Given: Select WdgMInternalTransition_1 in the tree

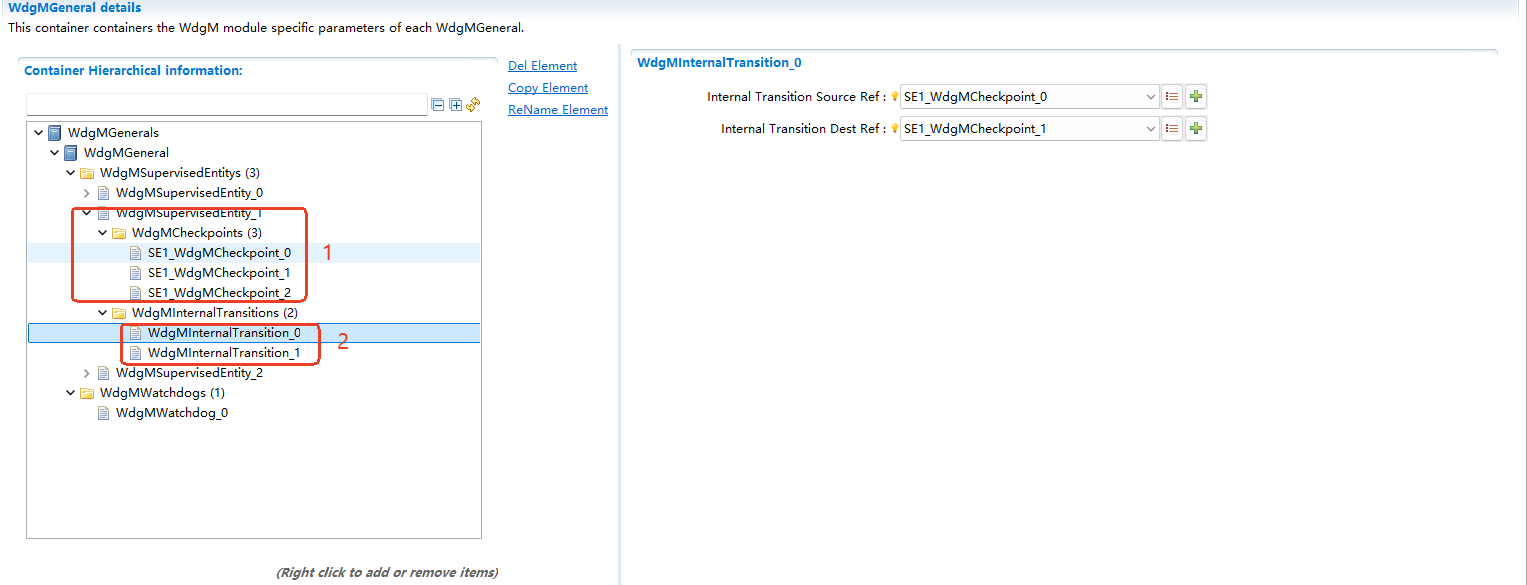Looking at the screenshot, I should (x=223, y=353).
